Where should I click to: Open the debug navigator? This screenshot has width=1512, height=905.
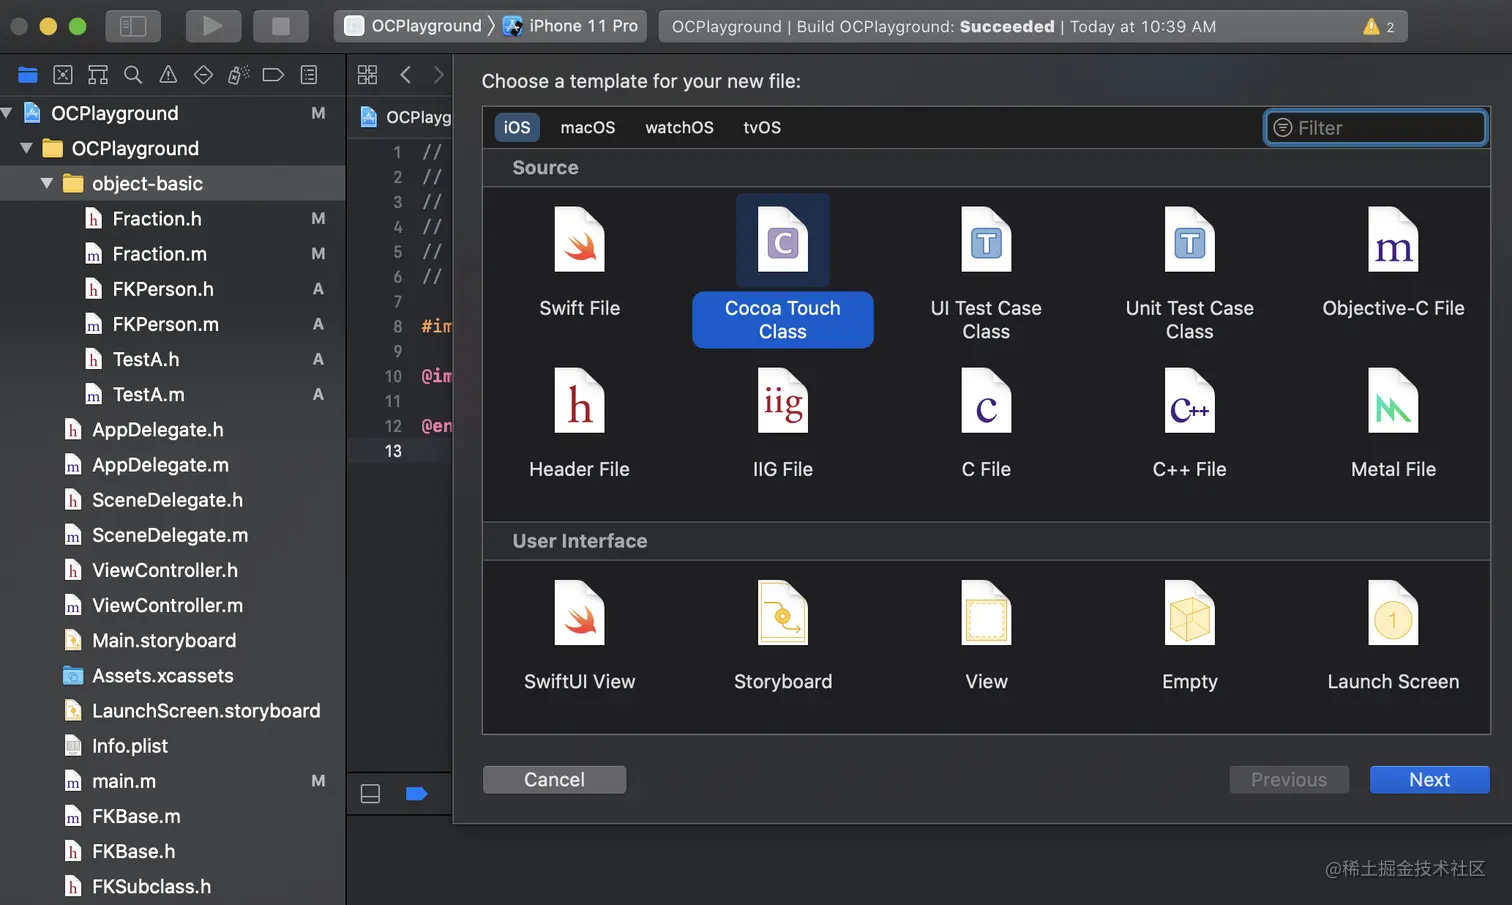[238, 75]
